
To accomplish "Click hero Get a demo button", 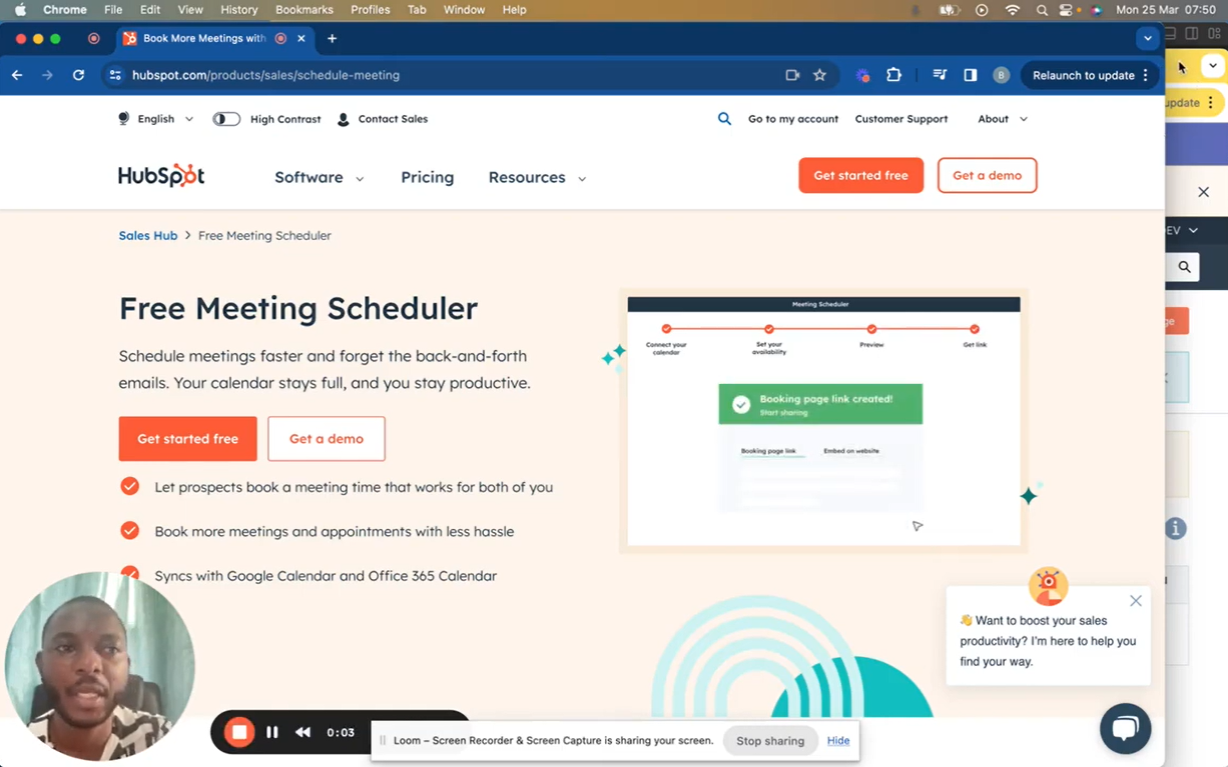I will (326, 439).
